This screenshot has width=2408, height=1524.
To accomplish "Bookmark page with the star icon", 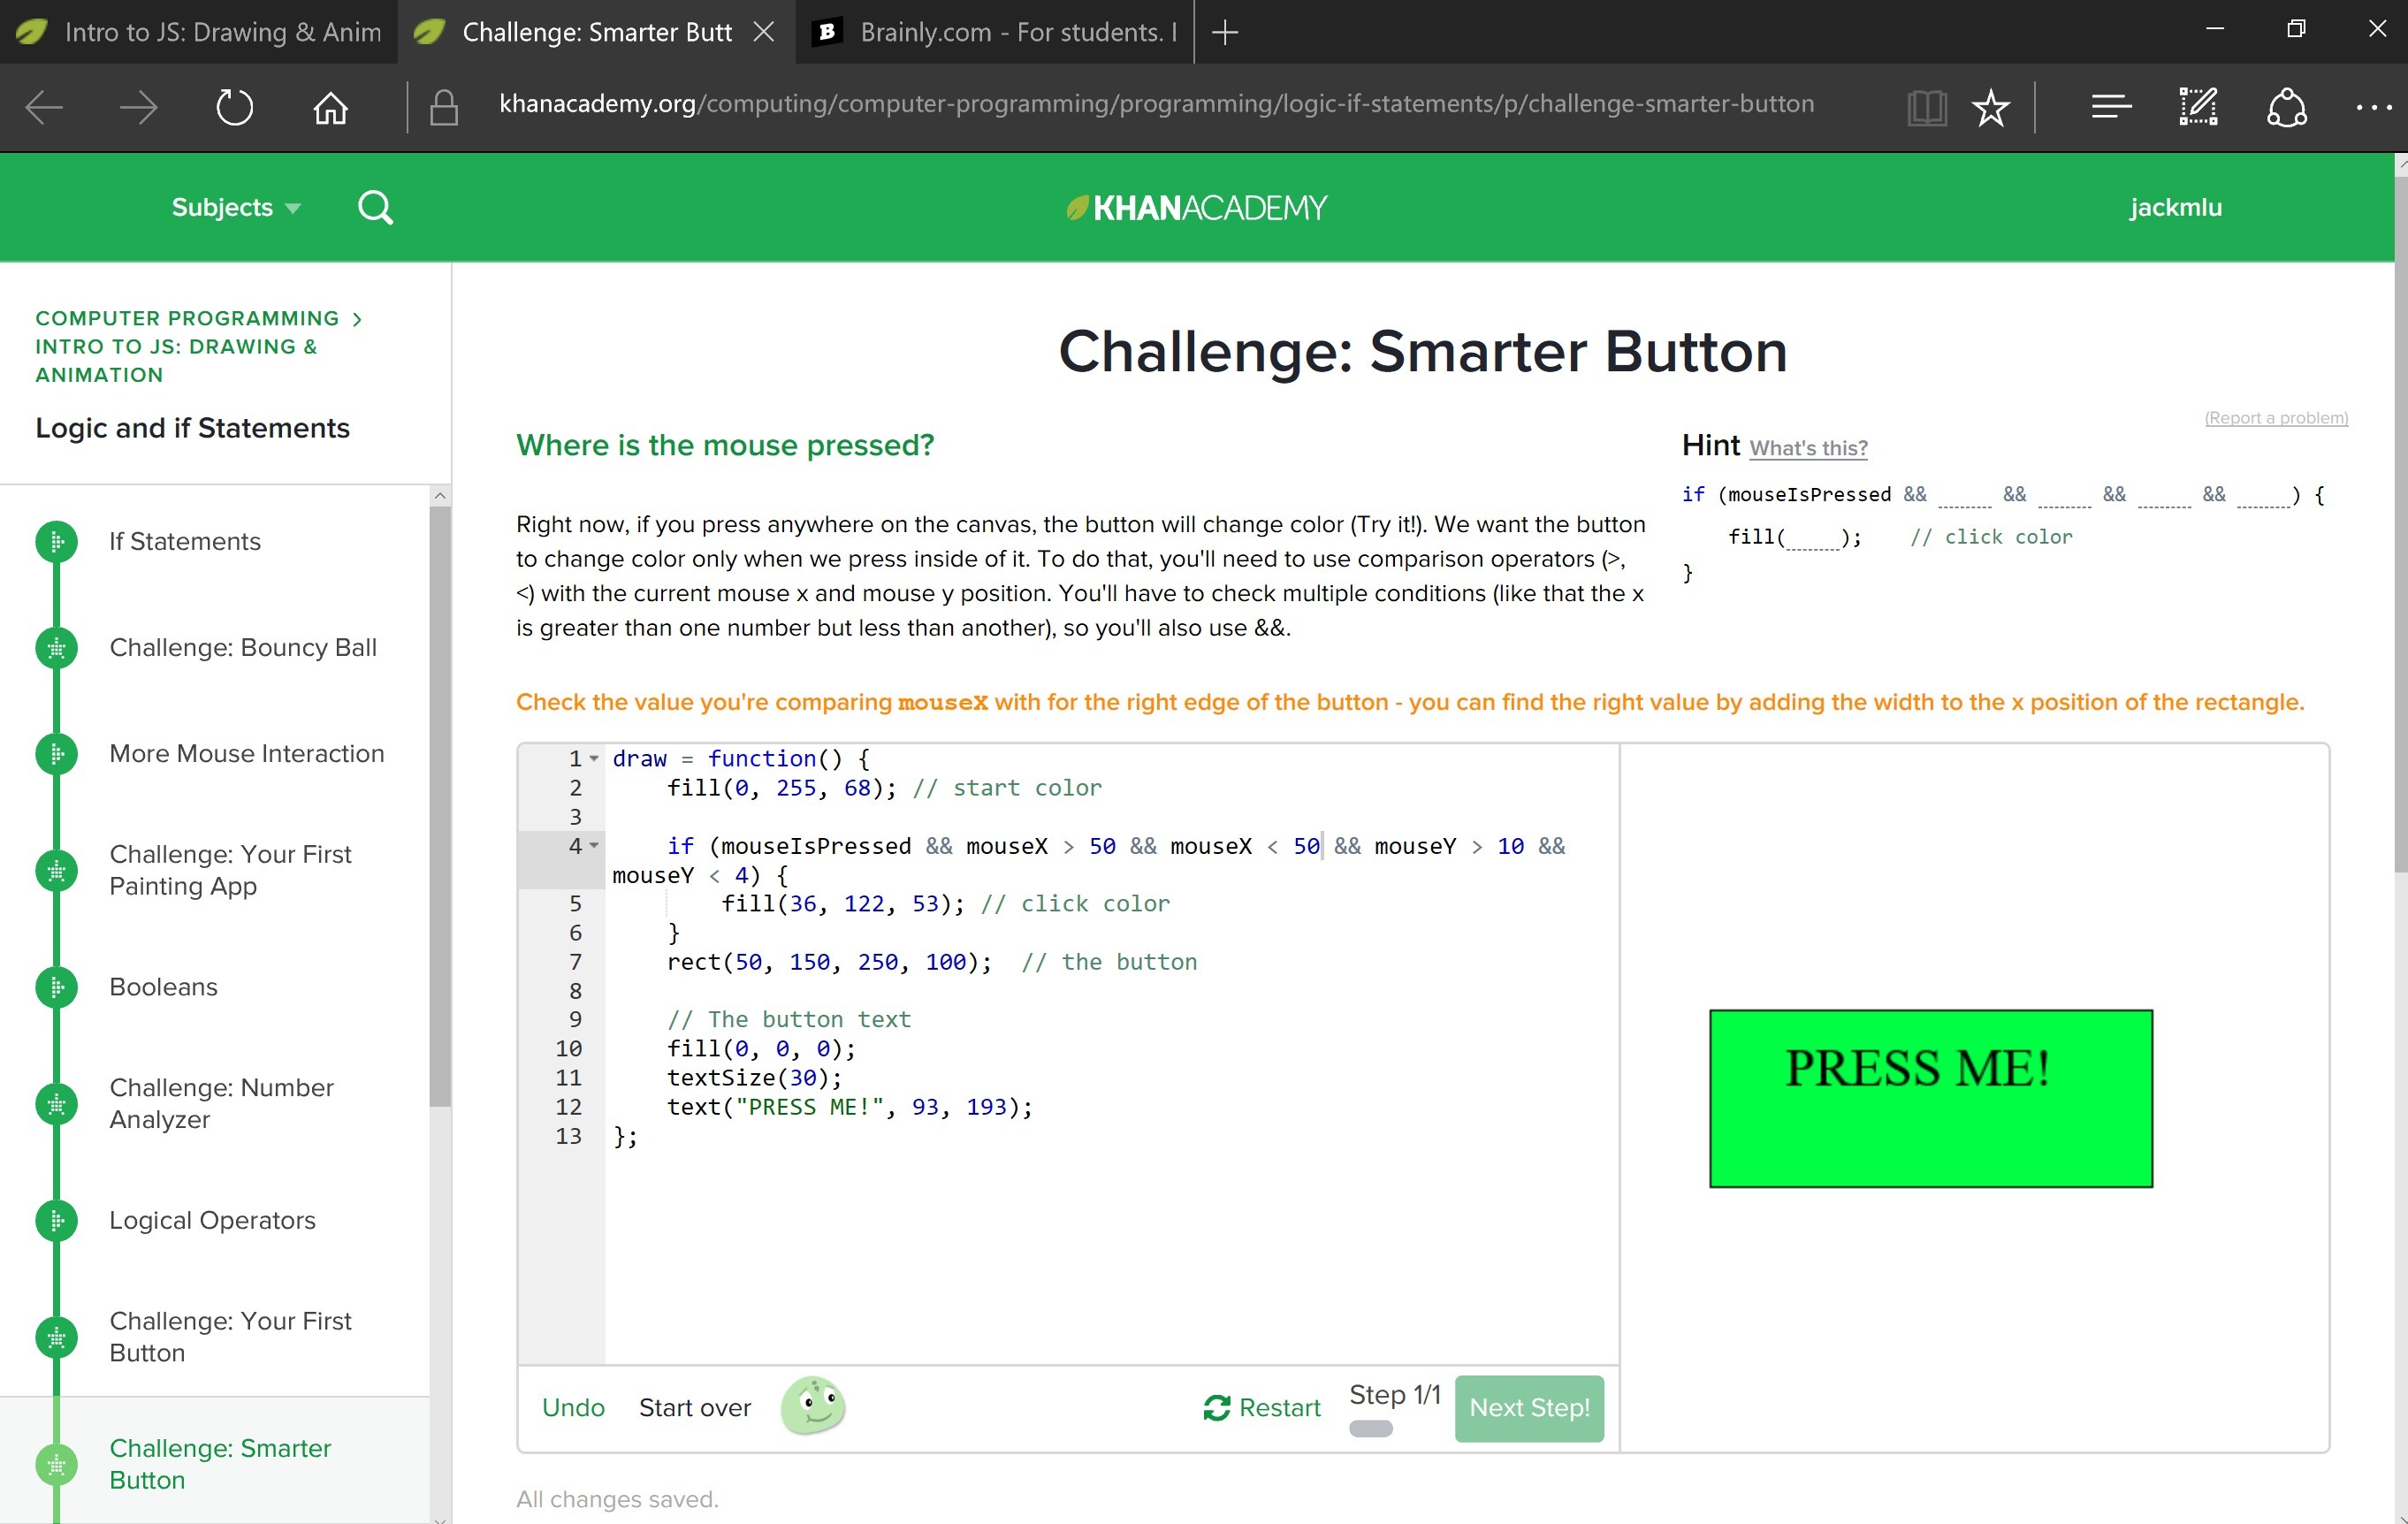I will point(1990,107).
